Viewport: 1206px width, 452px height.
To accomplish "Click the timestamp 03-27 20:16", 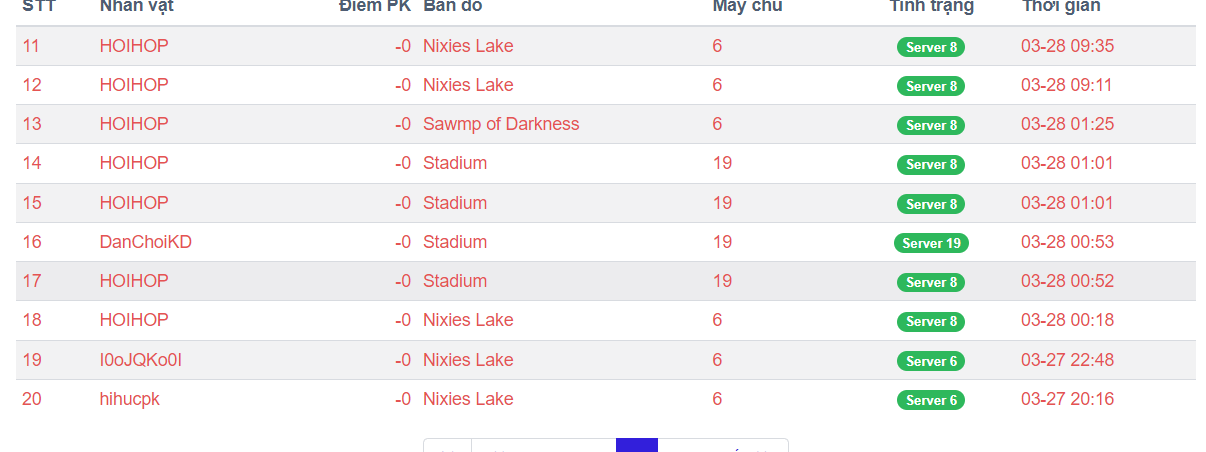I will [x=1067, y=399].
